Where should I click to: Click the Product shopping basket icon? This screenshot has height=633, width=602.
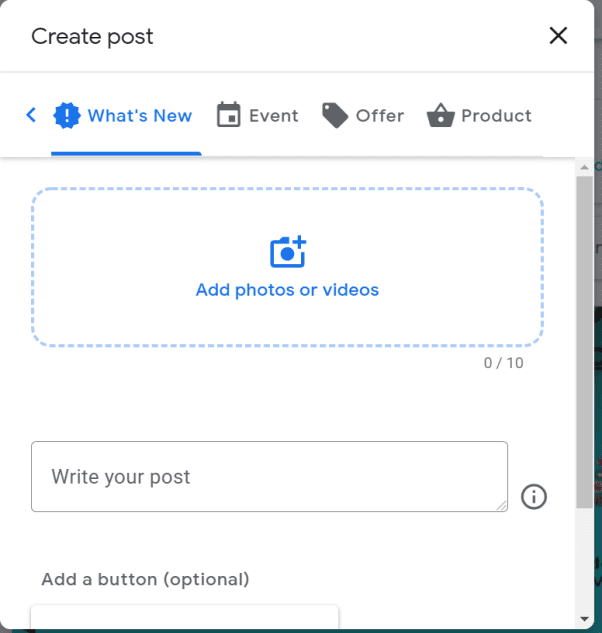coord(440,115)
